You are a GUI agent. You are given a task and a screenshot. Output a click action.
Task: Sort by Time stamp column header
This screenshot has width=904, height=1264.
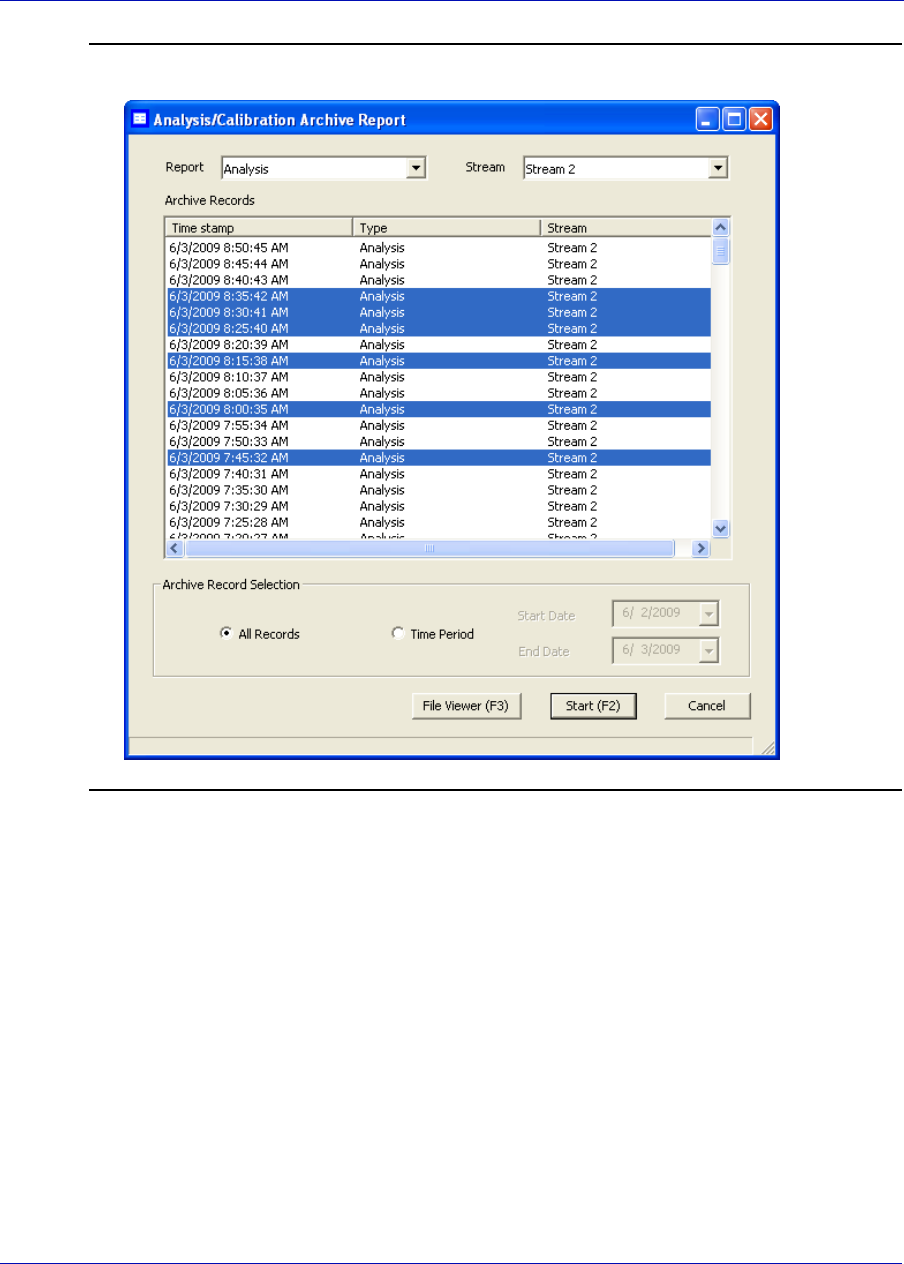click(x=260, y=228)
